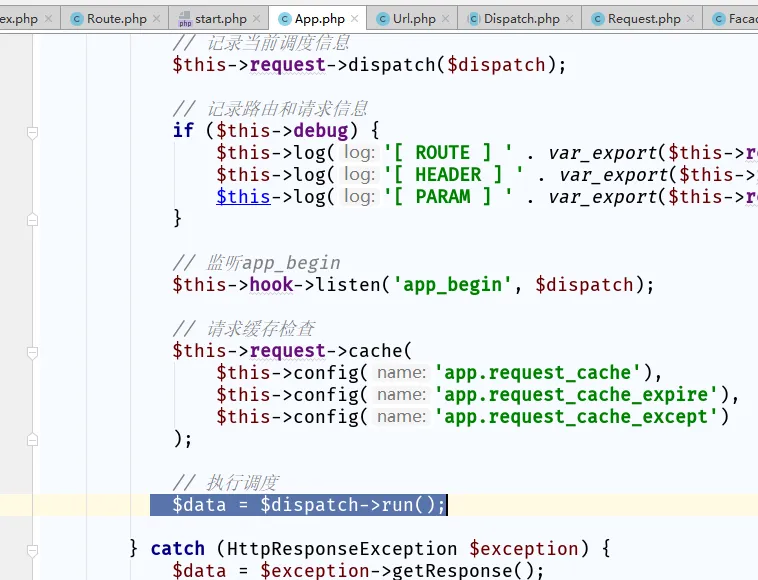Close the Dispatch.php editor tab
758x580 pixels.
[x=570, y=19]
